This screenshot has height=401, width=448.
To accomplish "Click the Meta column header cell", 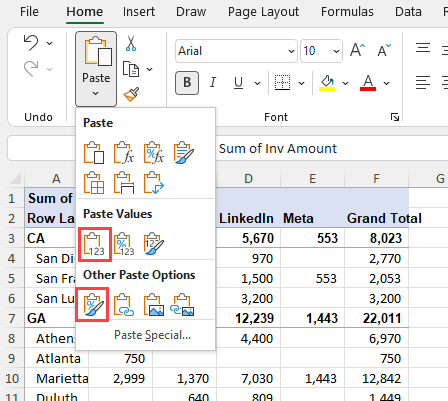I will [x=312, y=218].
